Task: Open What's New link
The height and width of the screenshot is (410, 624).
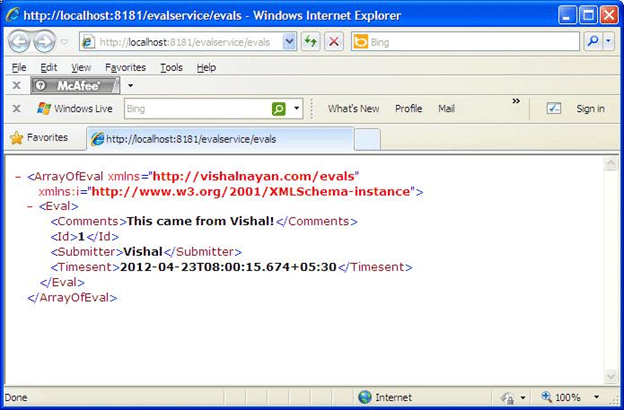Action: pyautogui.click(x=353, y=109)
